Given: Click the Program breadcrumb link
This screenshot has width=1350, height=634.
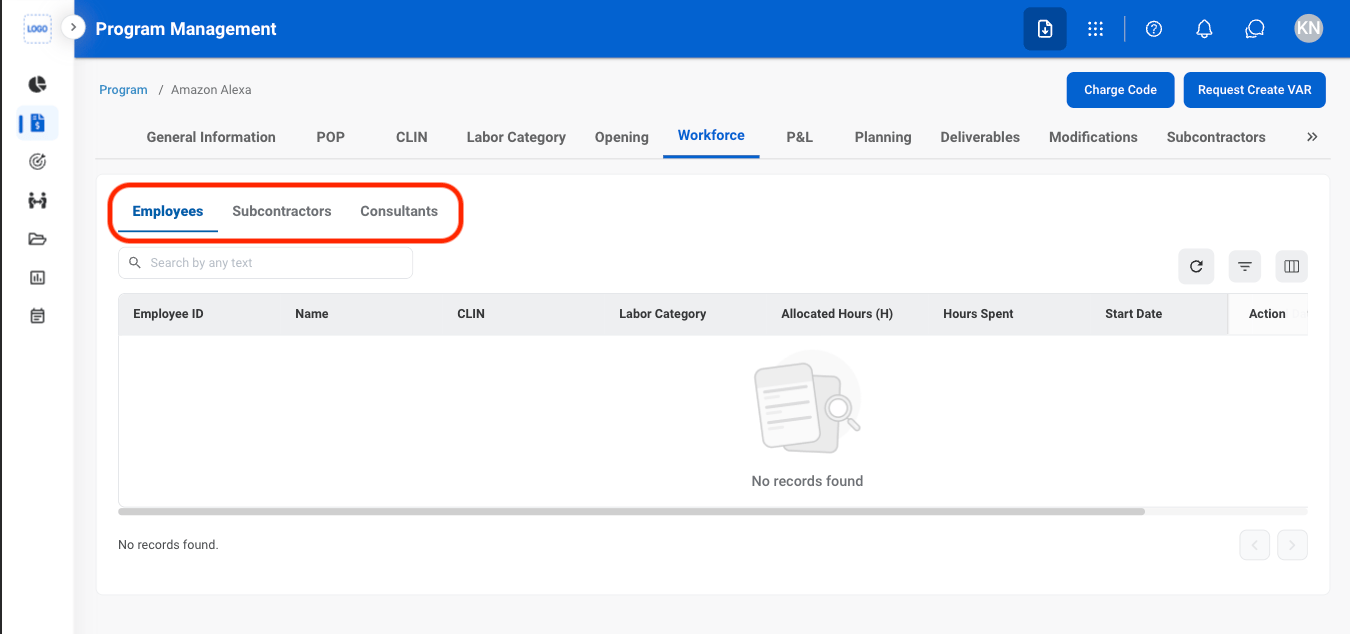Looking at the screenshot, I should tap(123, 90).
